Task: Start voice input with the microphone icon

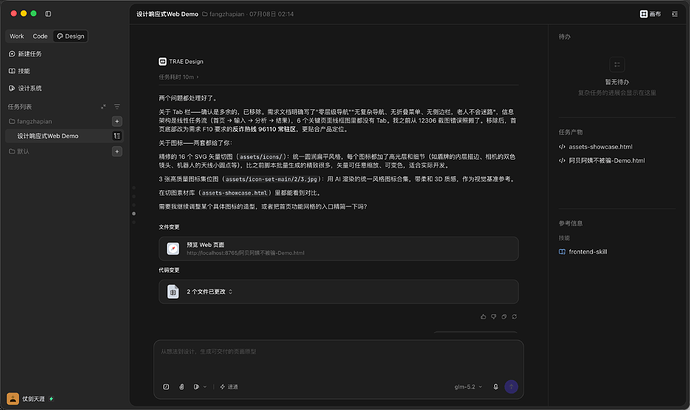Action: click(495, 387)
